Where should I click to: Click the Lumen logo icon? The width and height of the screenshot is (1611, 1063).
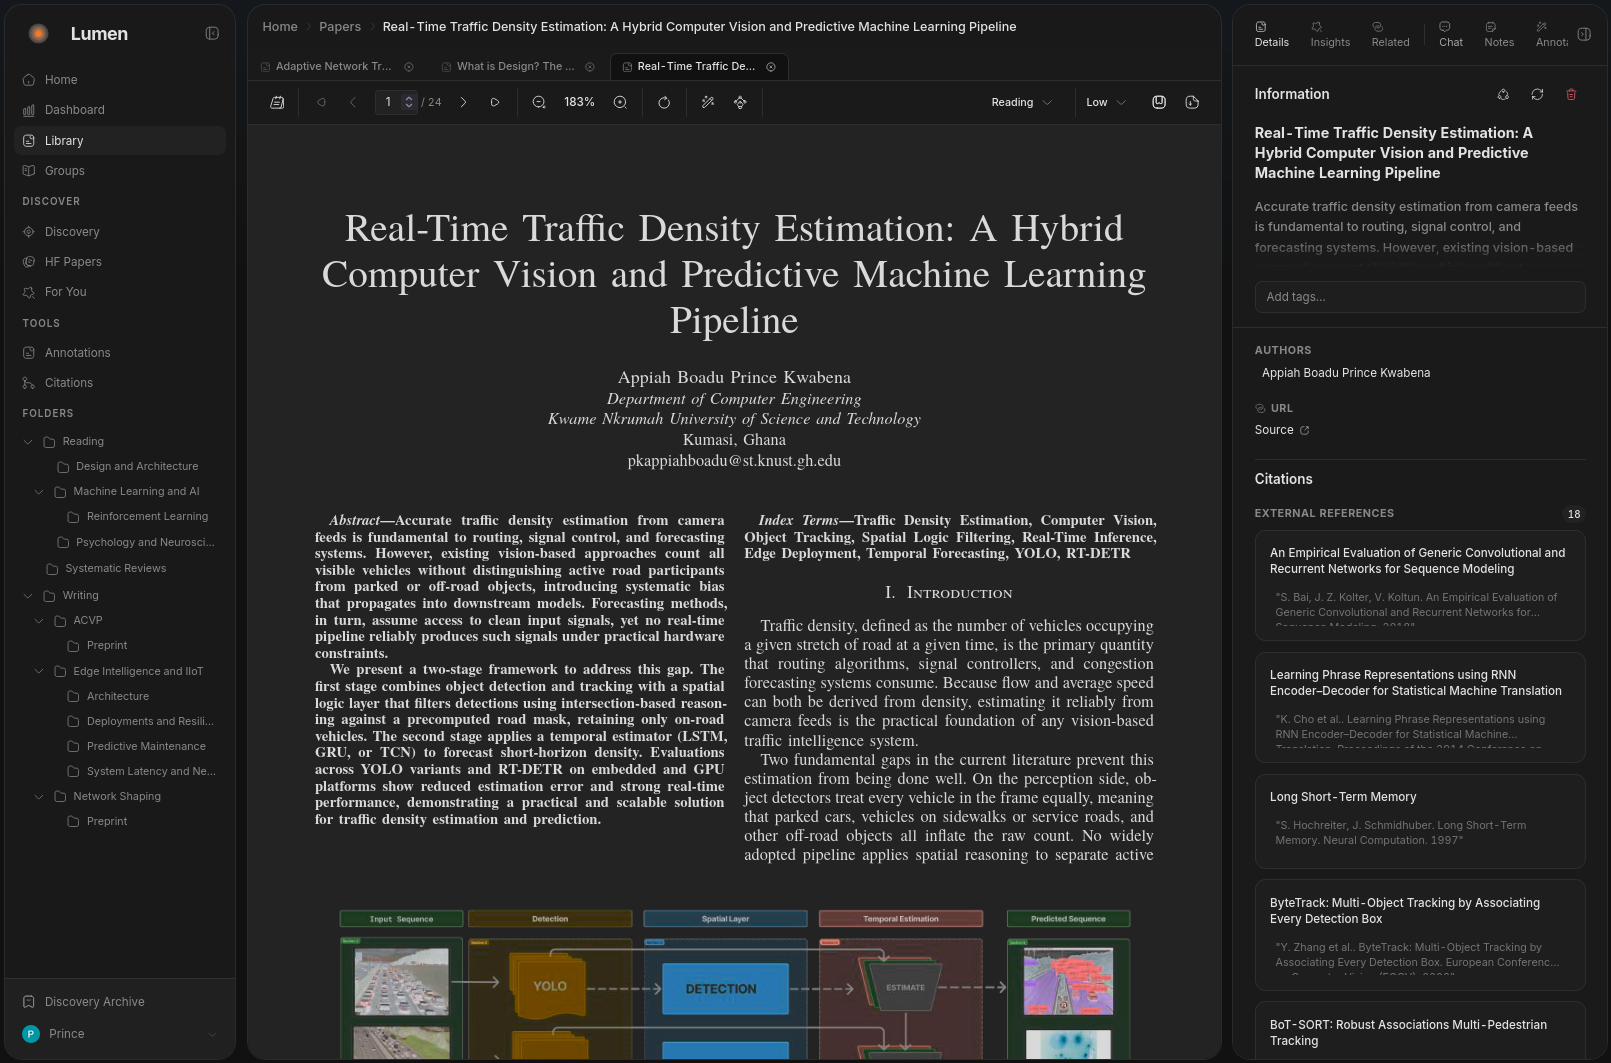tap(38, 33)
